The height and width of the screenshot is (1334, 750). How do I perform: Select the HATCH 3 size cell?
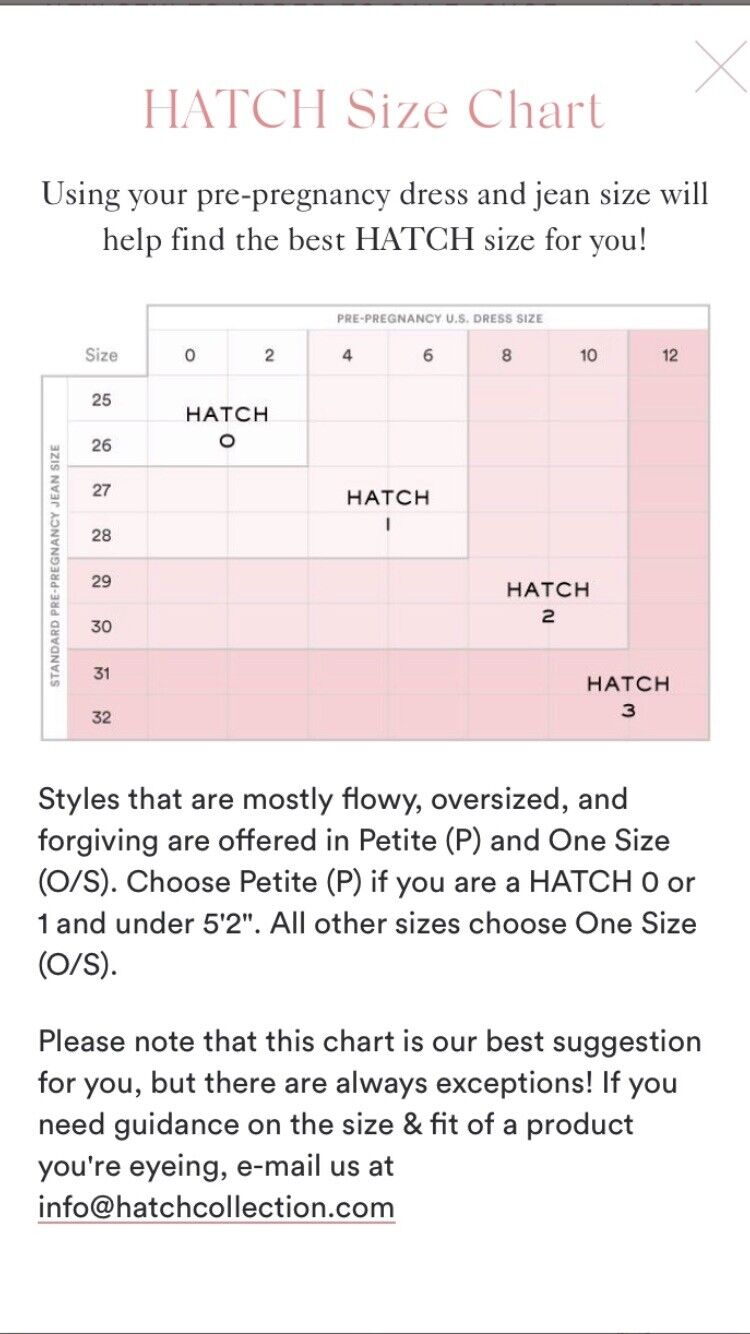coord(628,696)
